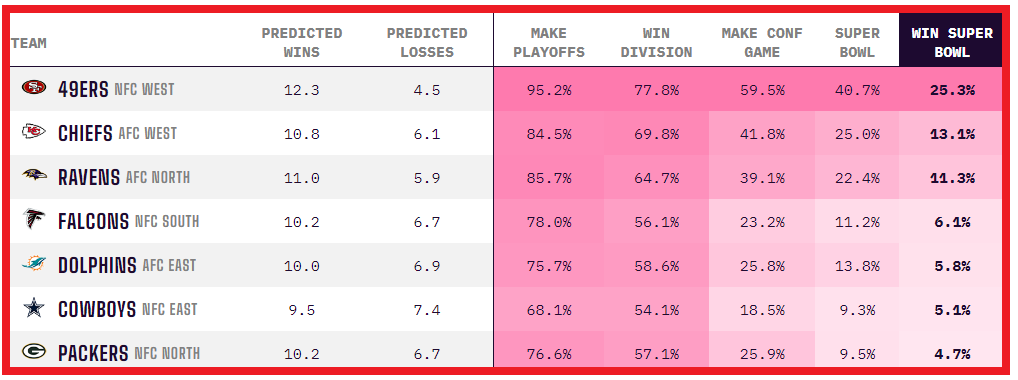Click the Super Bowl column header
The width and height of the screenshot is (1018, 380).
tap(857, 42)
